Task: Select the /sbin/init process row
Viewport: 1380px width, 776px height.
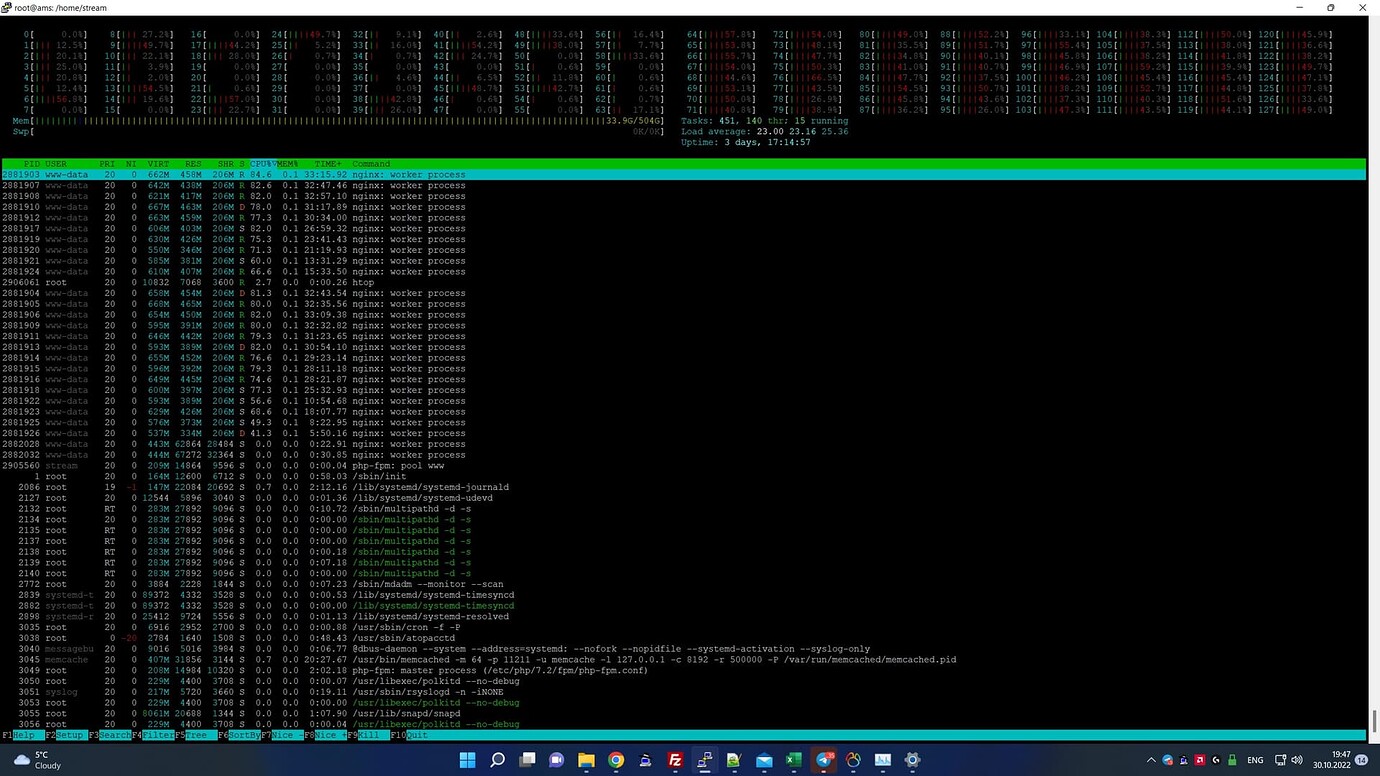Action: click(683, 476)
